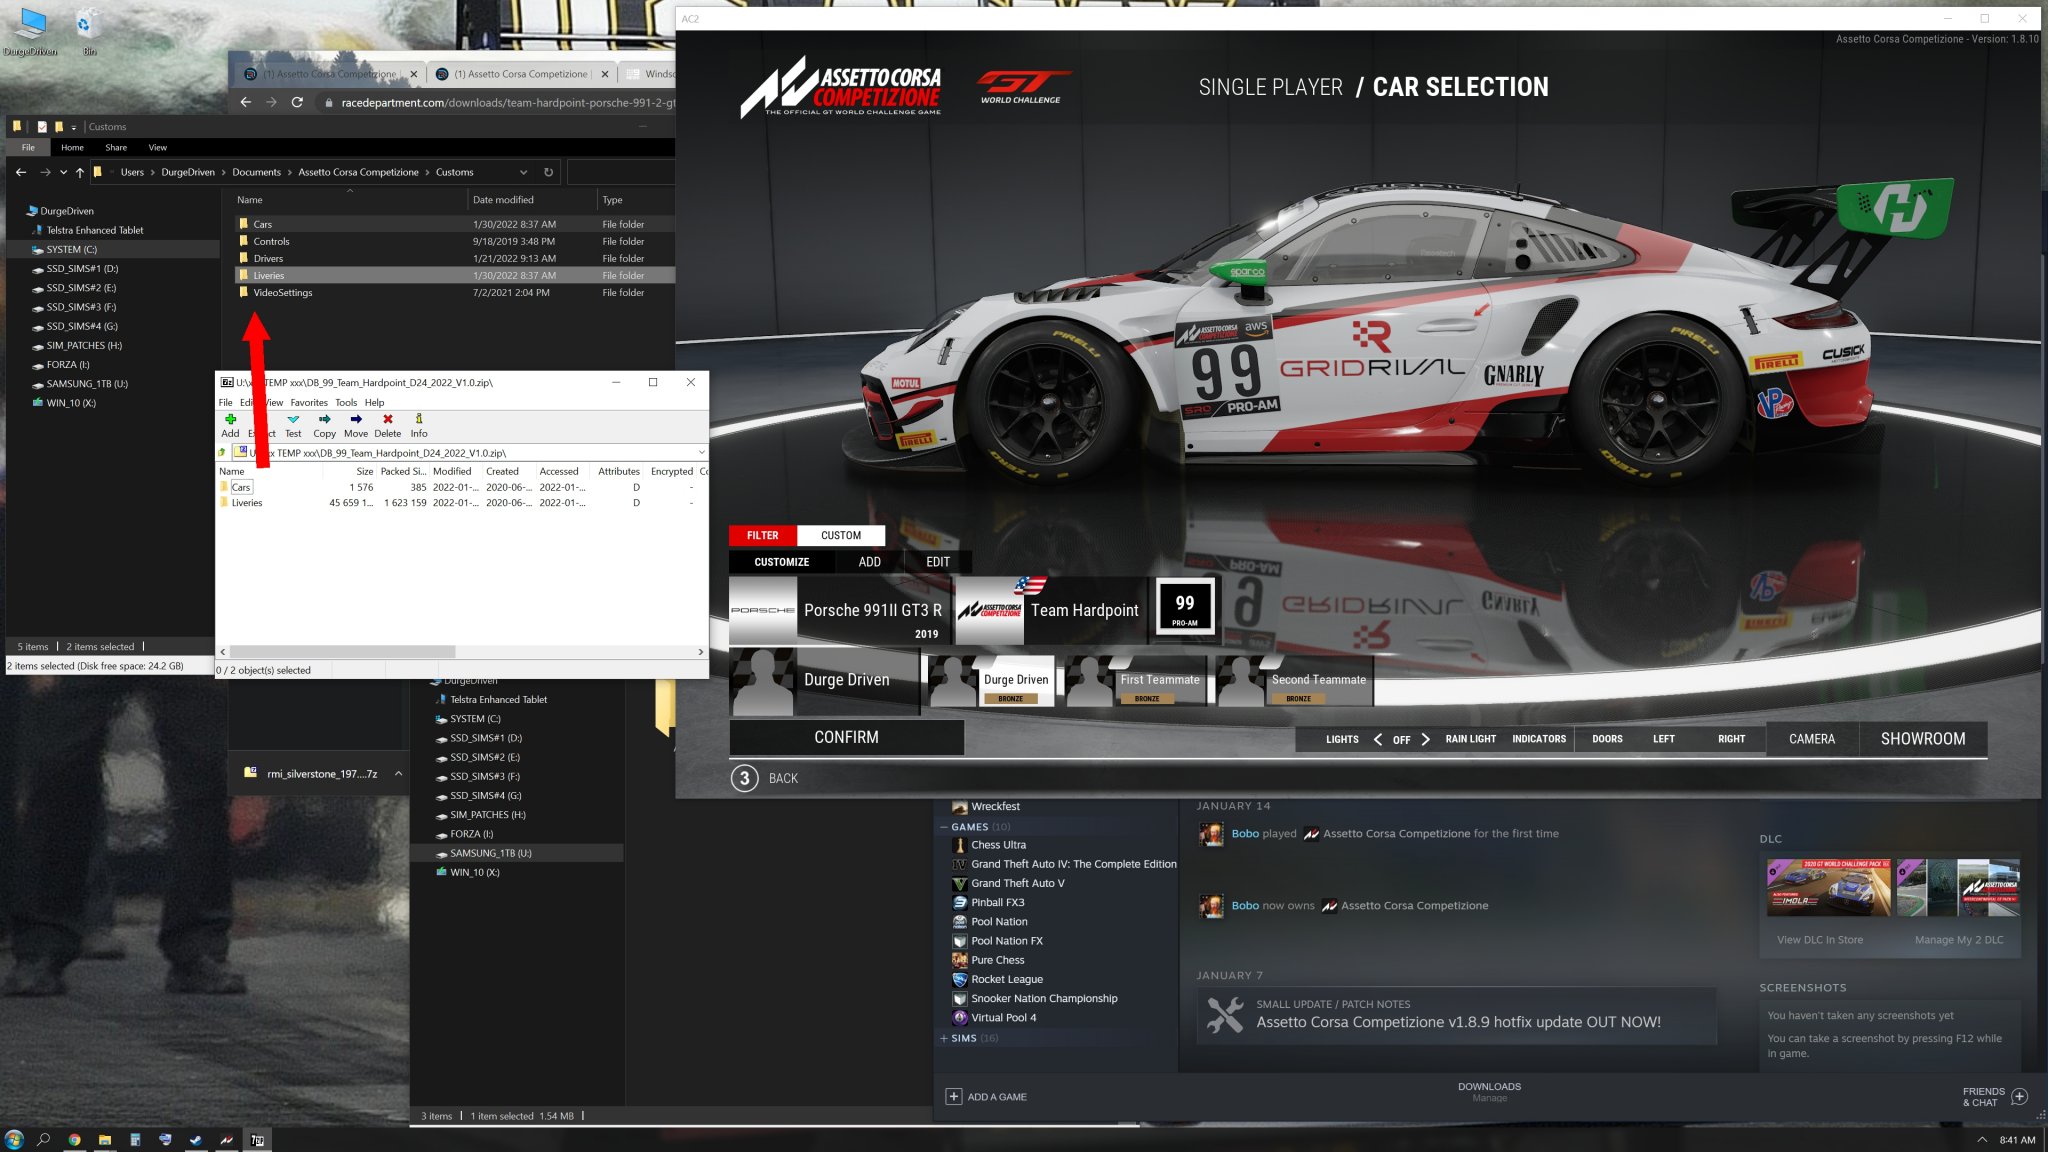Open 7-Zip Favorites menu

[x=309, y=402]
